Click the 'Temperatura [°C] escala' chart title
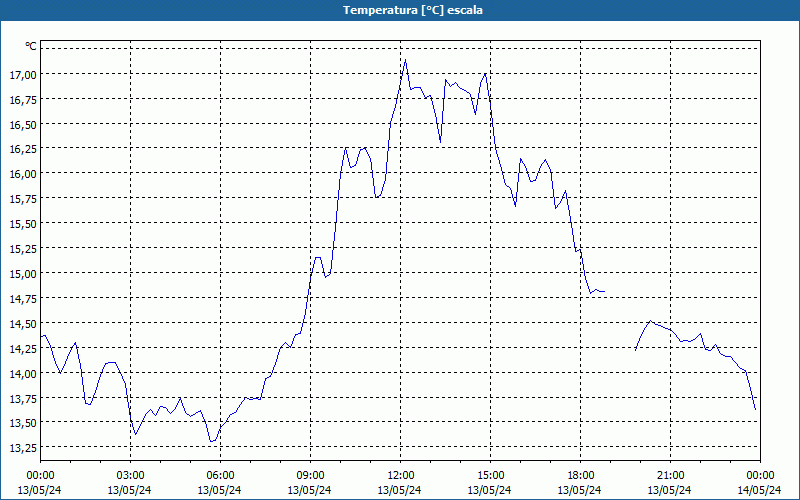The height and width of the screenshot is (500, 800). pos(413,10)
